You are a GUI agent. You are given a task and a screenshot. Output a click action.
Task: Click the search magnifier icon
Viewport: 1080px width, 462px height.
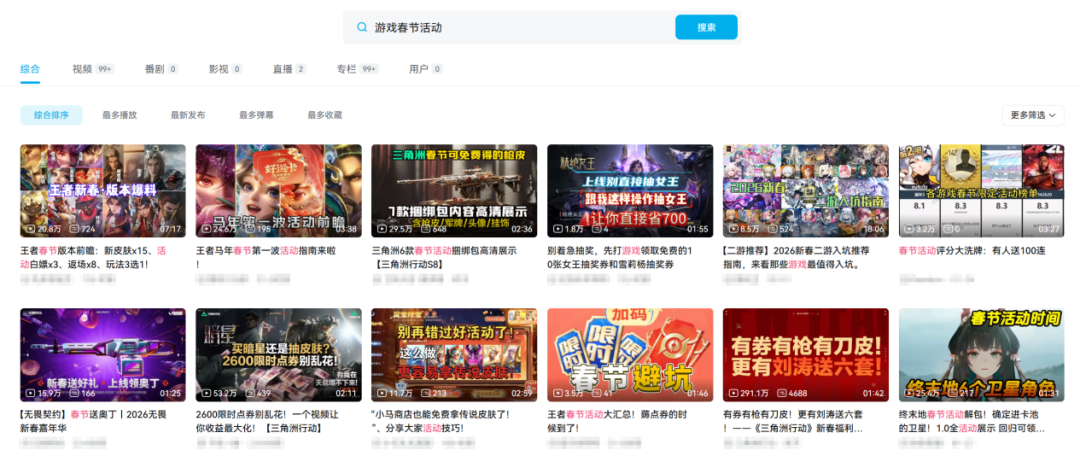coord(361,28)
